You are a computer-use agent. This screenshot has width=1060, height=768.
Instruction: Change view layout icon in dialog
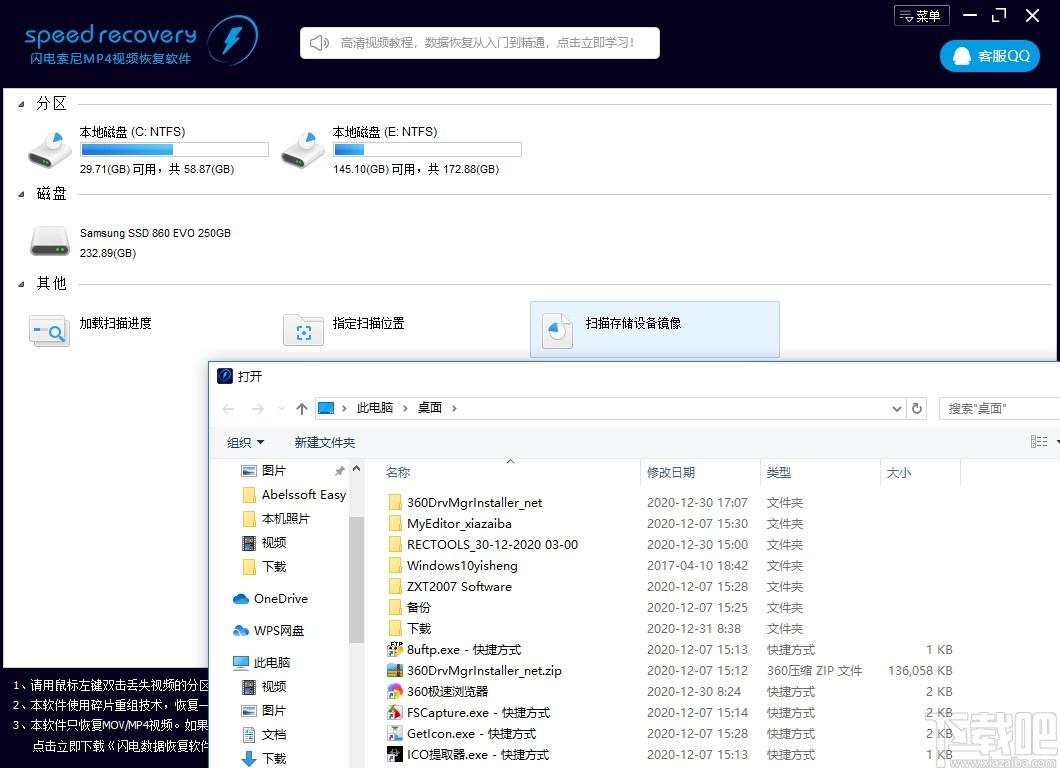[x=1039, y=441]
